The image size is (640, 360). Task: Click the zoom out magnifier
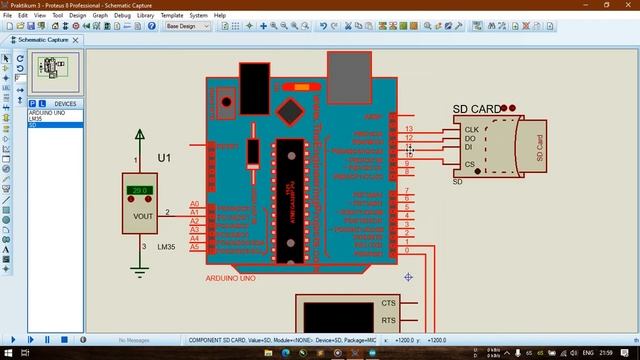(x=284, y=26)
